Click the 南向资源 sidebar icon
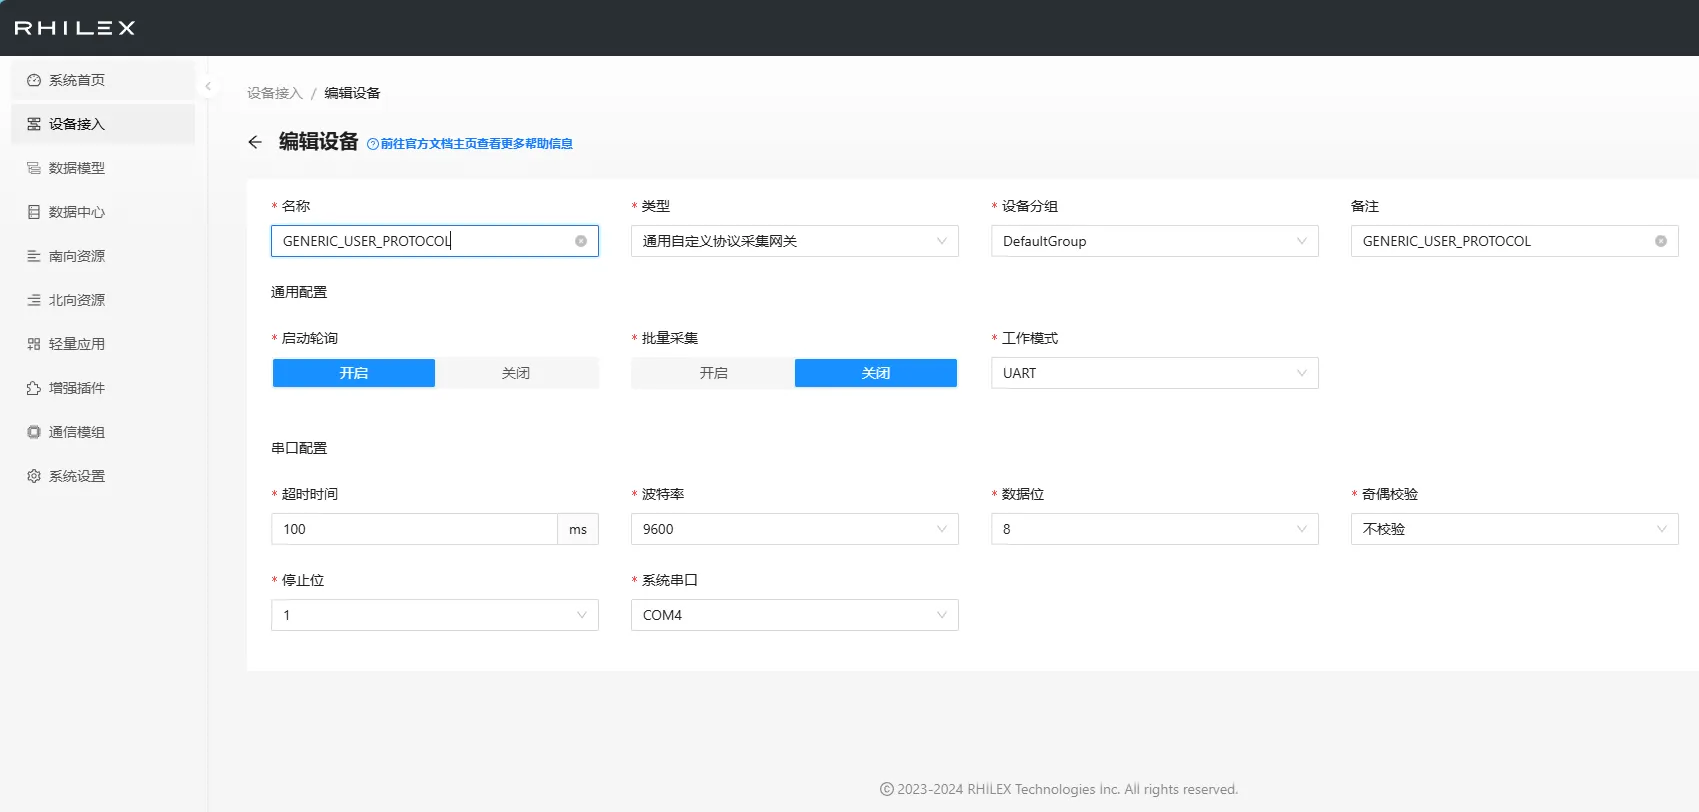Image resolution: width=1699 pixels, height=812 pixels. tap(34, 256)
